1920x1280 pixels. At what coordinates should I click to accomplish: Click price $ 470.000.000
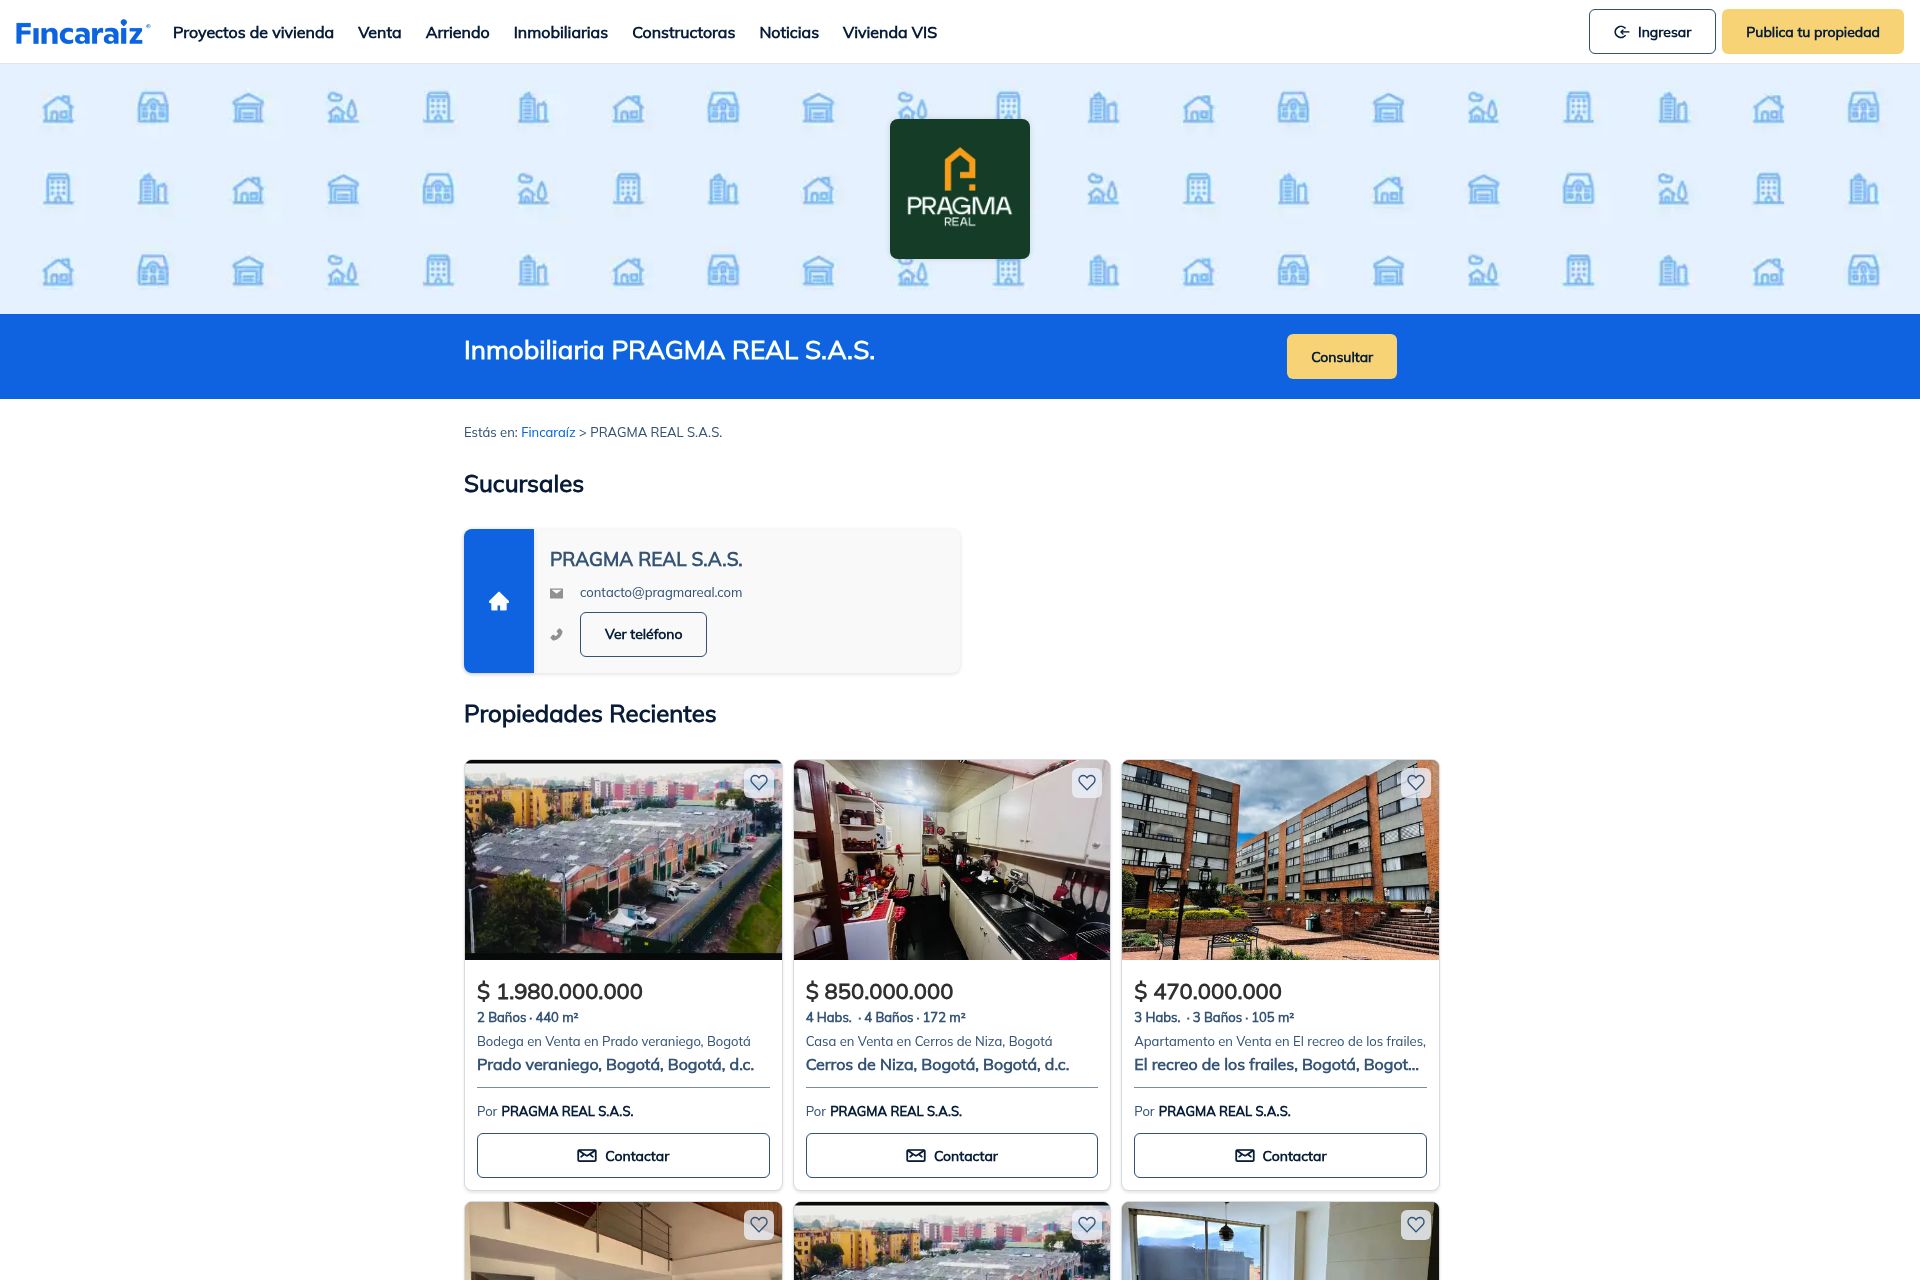pyautogui.click(x=1208, y=991)
